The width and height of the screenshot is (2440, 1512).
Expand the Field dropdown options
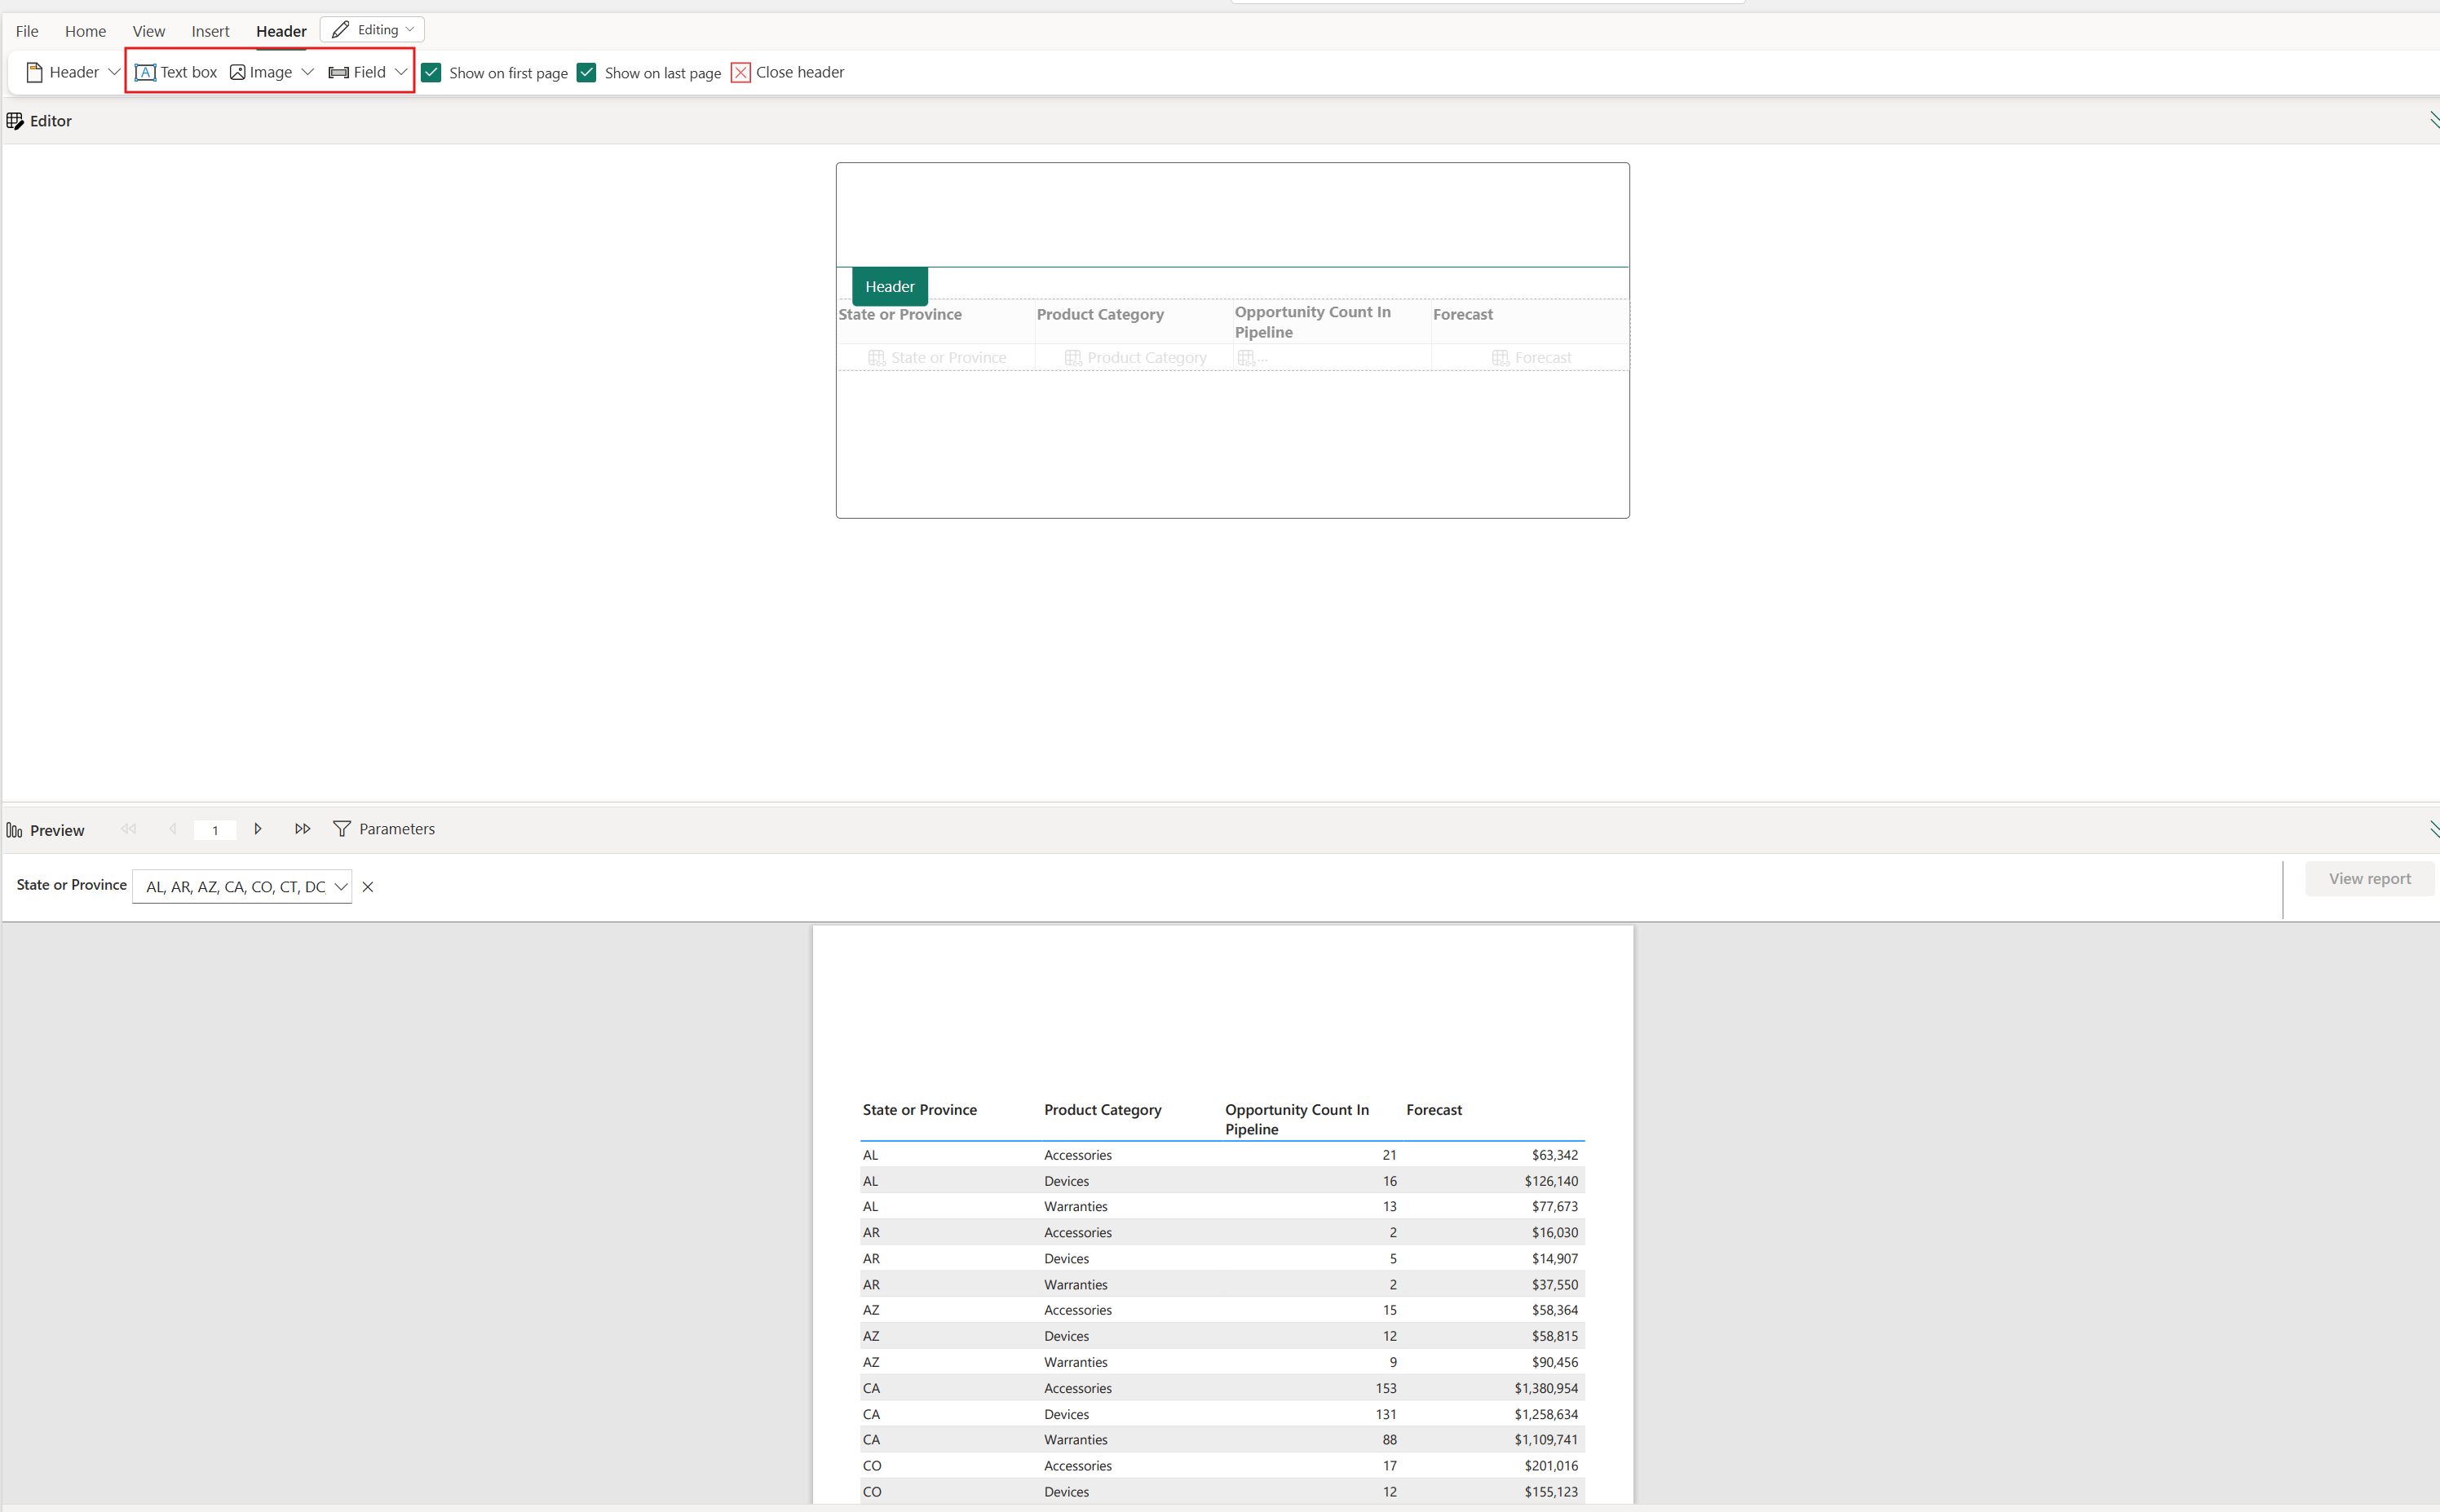pyautogui.click(x=399, y=73)
